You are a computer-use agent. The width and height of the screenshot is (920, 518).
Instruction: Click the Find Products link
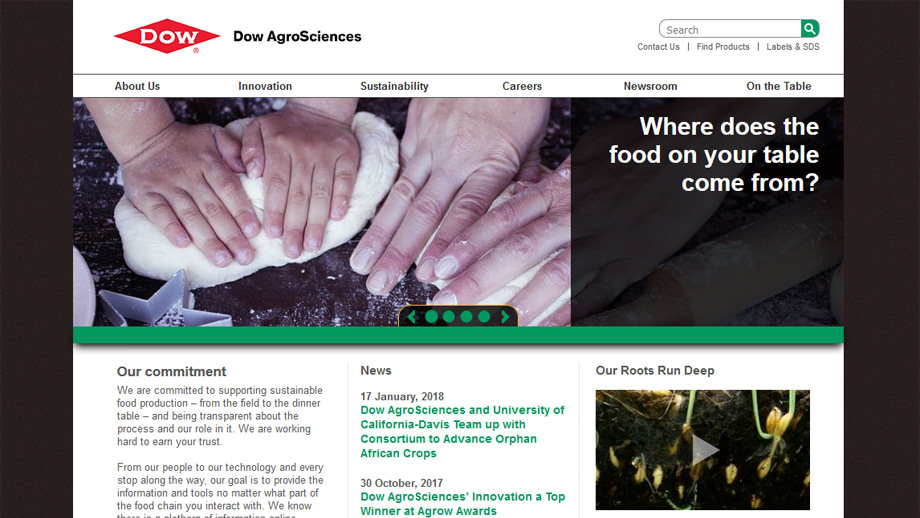tap(723, 47)
